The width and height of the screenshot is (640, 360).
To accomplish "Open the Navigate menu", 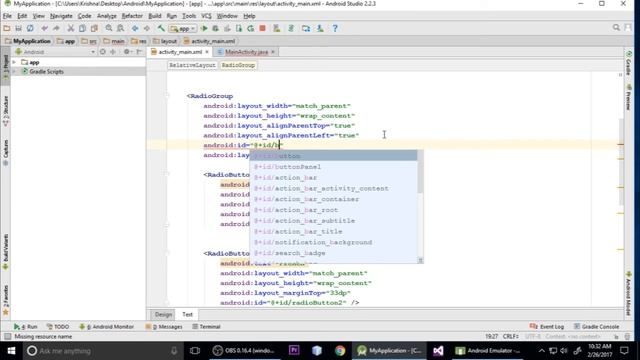I will [61, 16].
